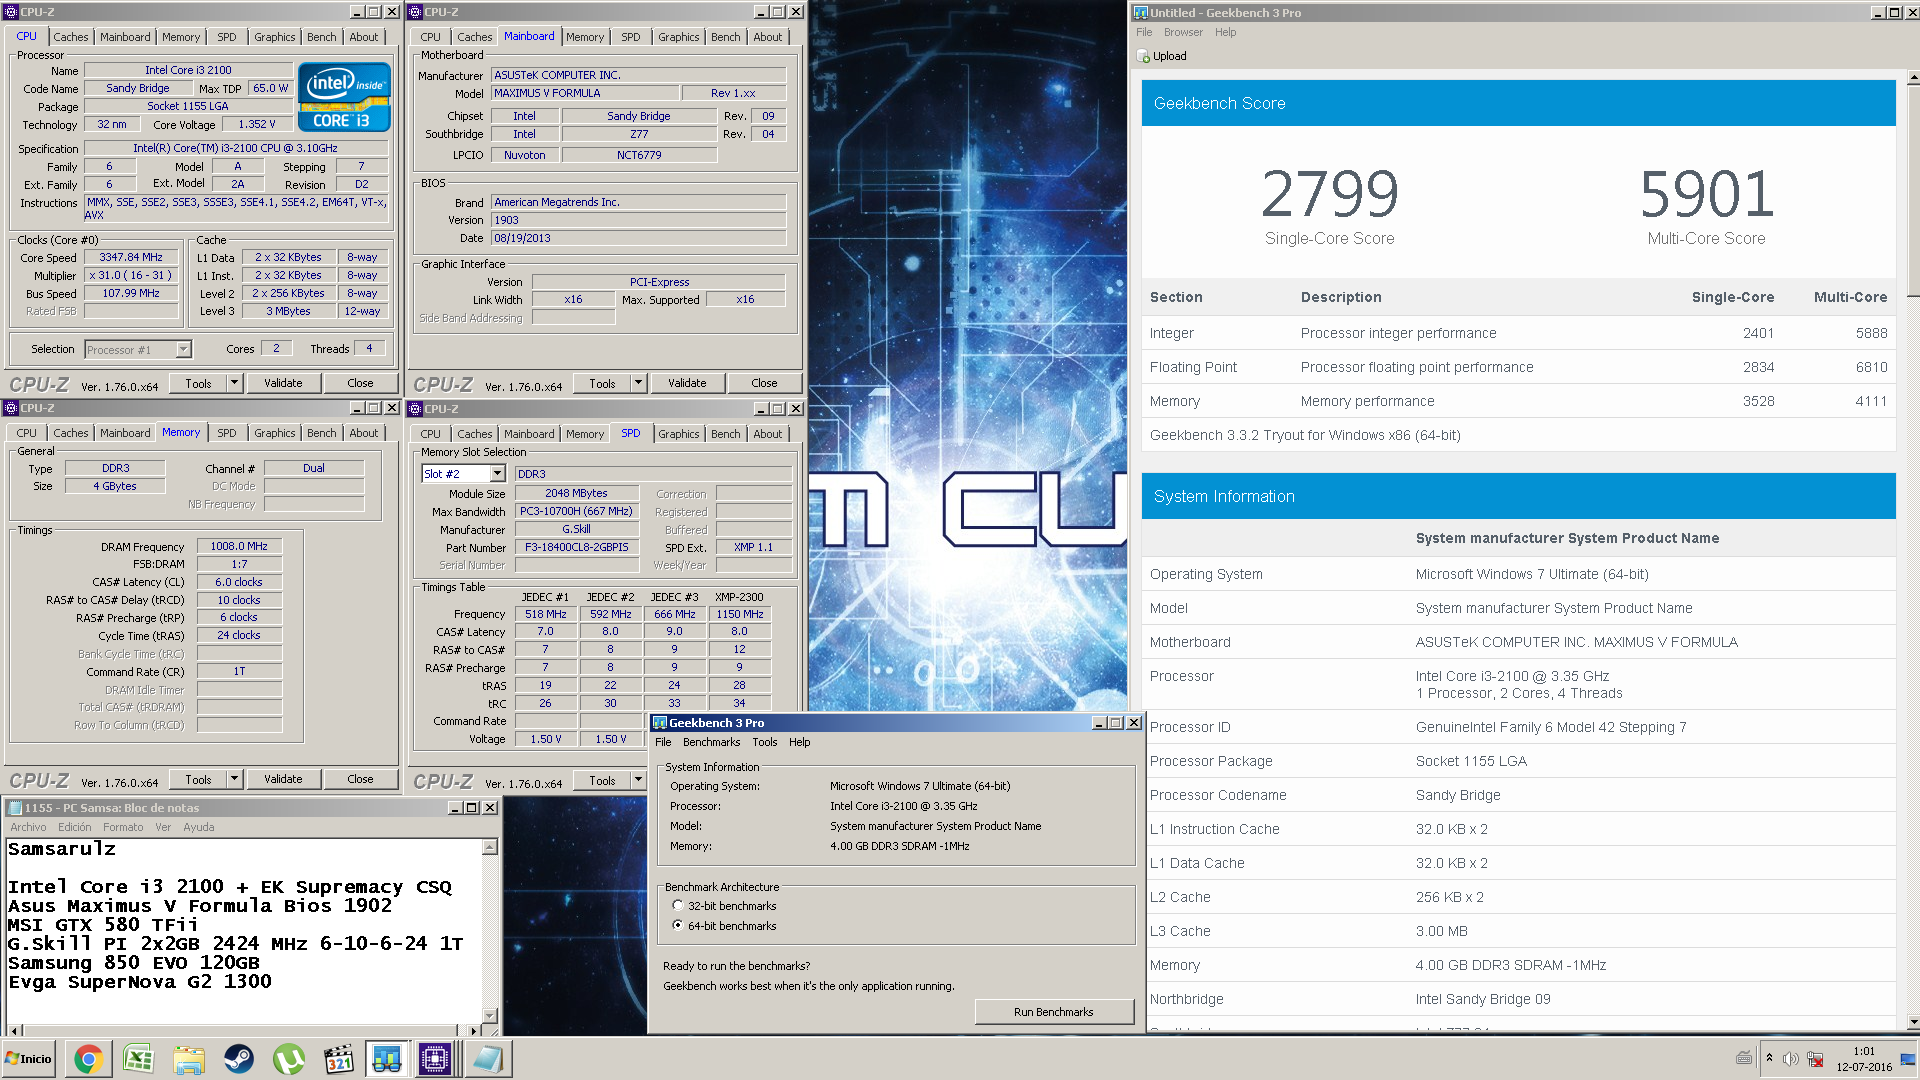Click the CPU-Z system icon of the Memory window
The width and height of the screenshot is (1920, 1080).
[x=11, y=408]
